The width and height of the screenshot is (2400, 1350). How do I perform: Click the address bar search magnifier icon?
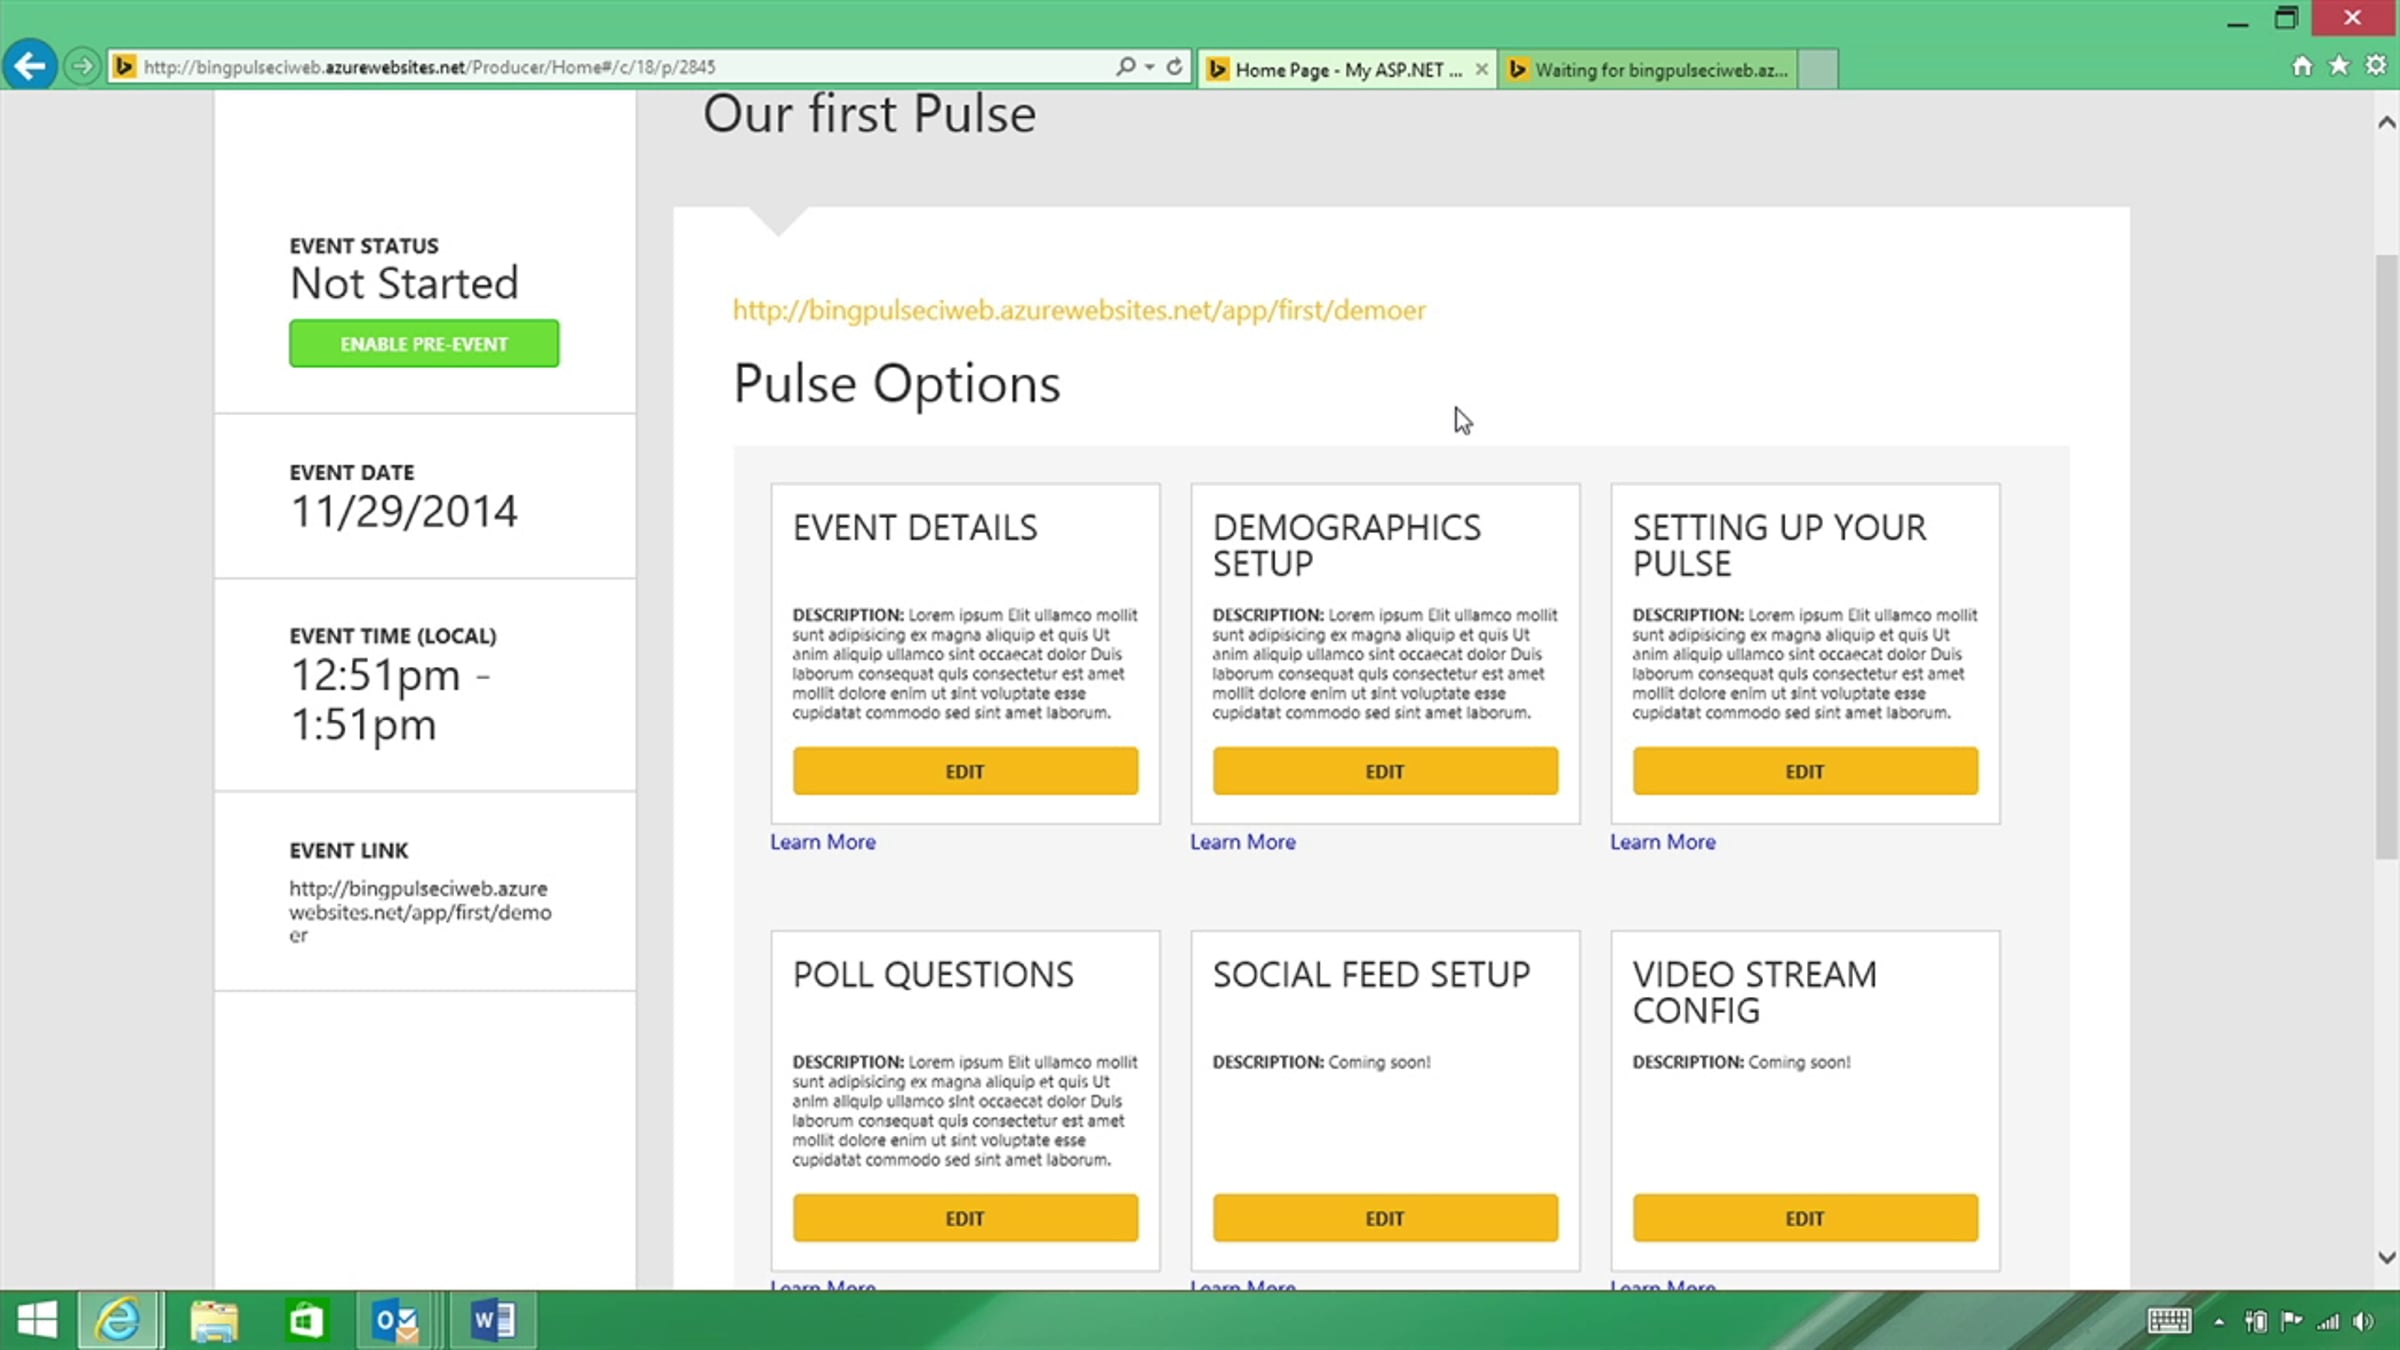pyautogui.click(x=1125, y=66)
